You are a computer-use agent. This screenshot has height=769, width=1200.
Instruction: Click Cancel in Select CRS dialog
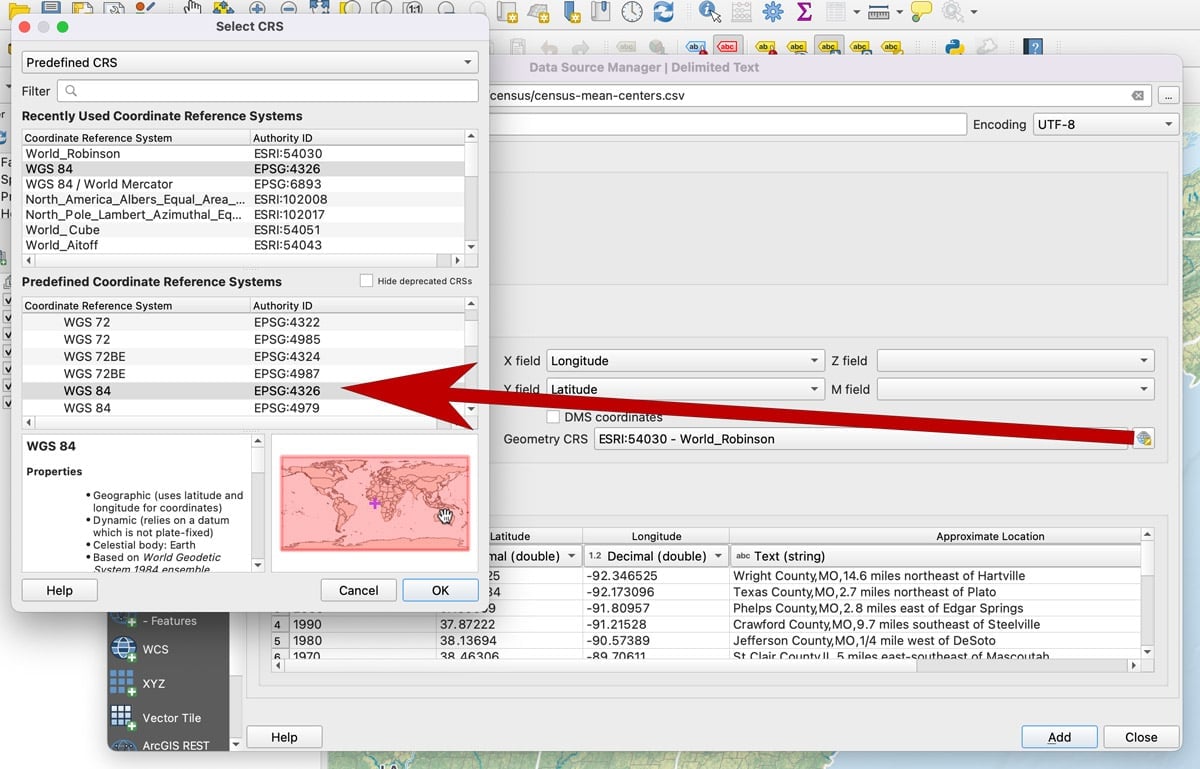click(x=358, y=590)
